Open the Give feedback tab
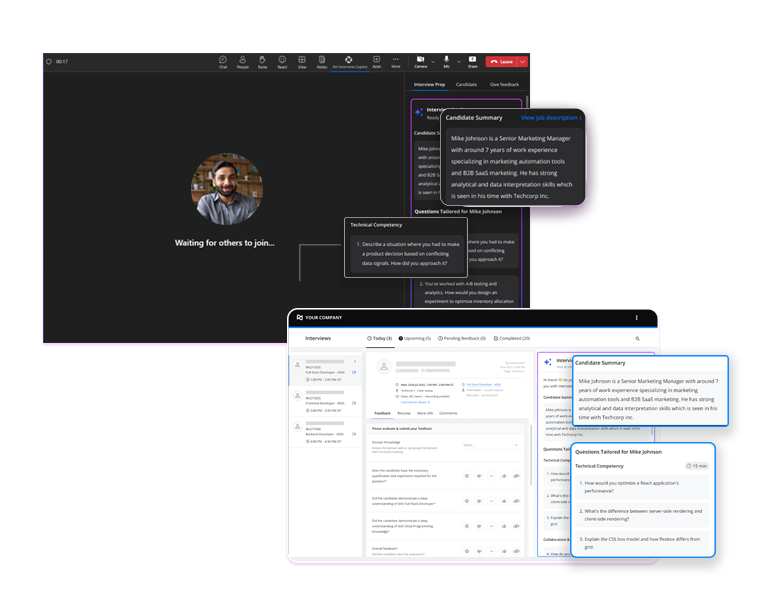 pos(504,85)
